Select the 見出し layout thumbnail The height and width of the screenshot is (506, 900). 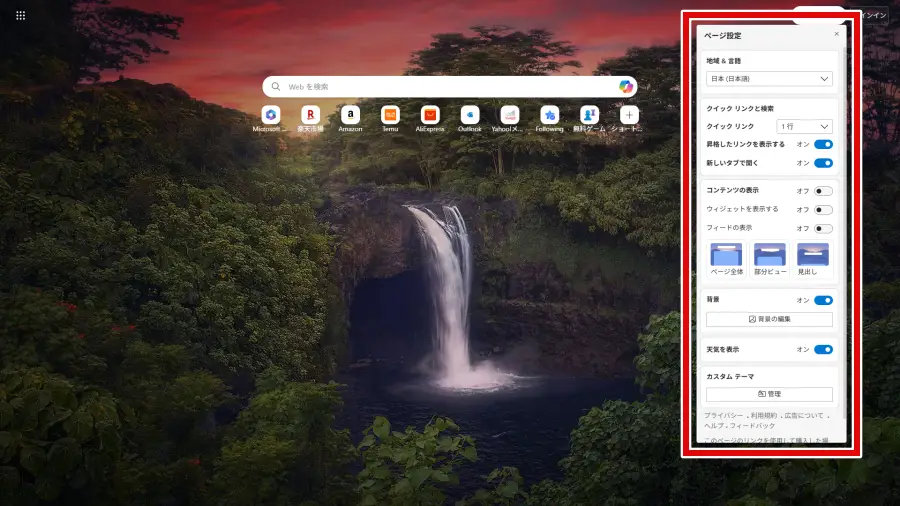click(813, 259)
